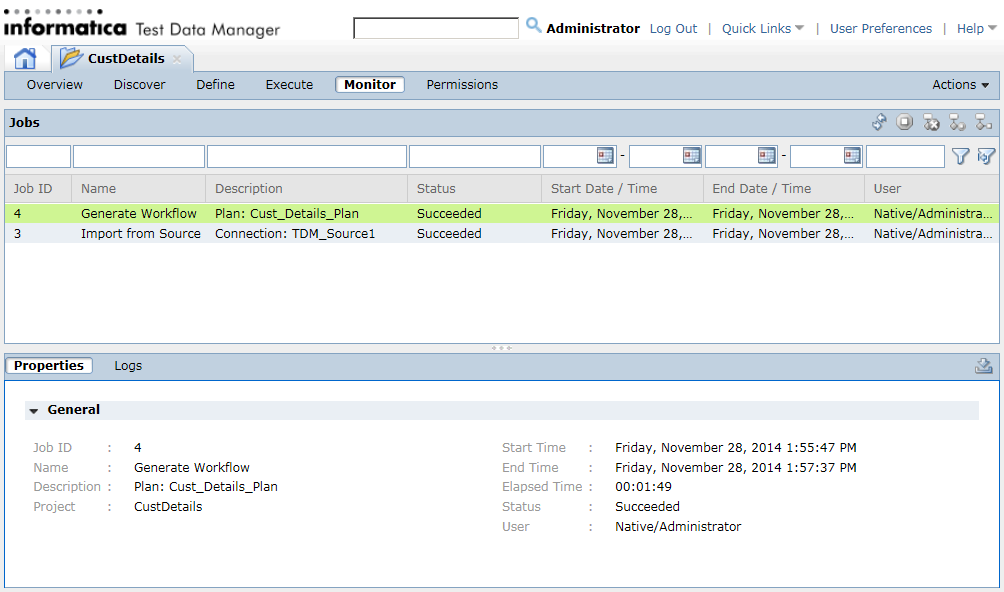Click the Log Out link
The height and width of the screenshot is (592, 1004).
point(673,29)
